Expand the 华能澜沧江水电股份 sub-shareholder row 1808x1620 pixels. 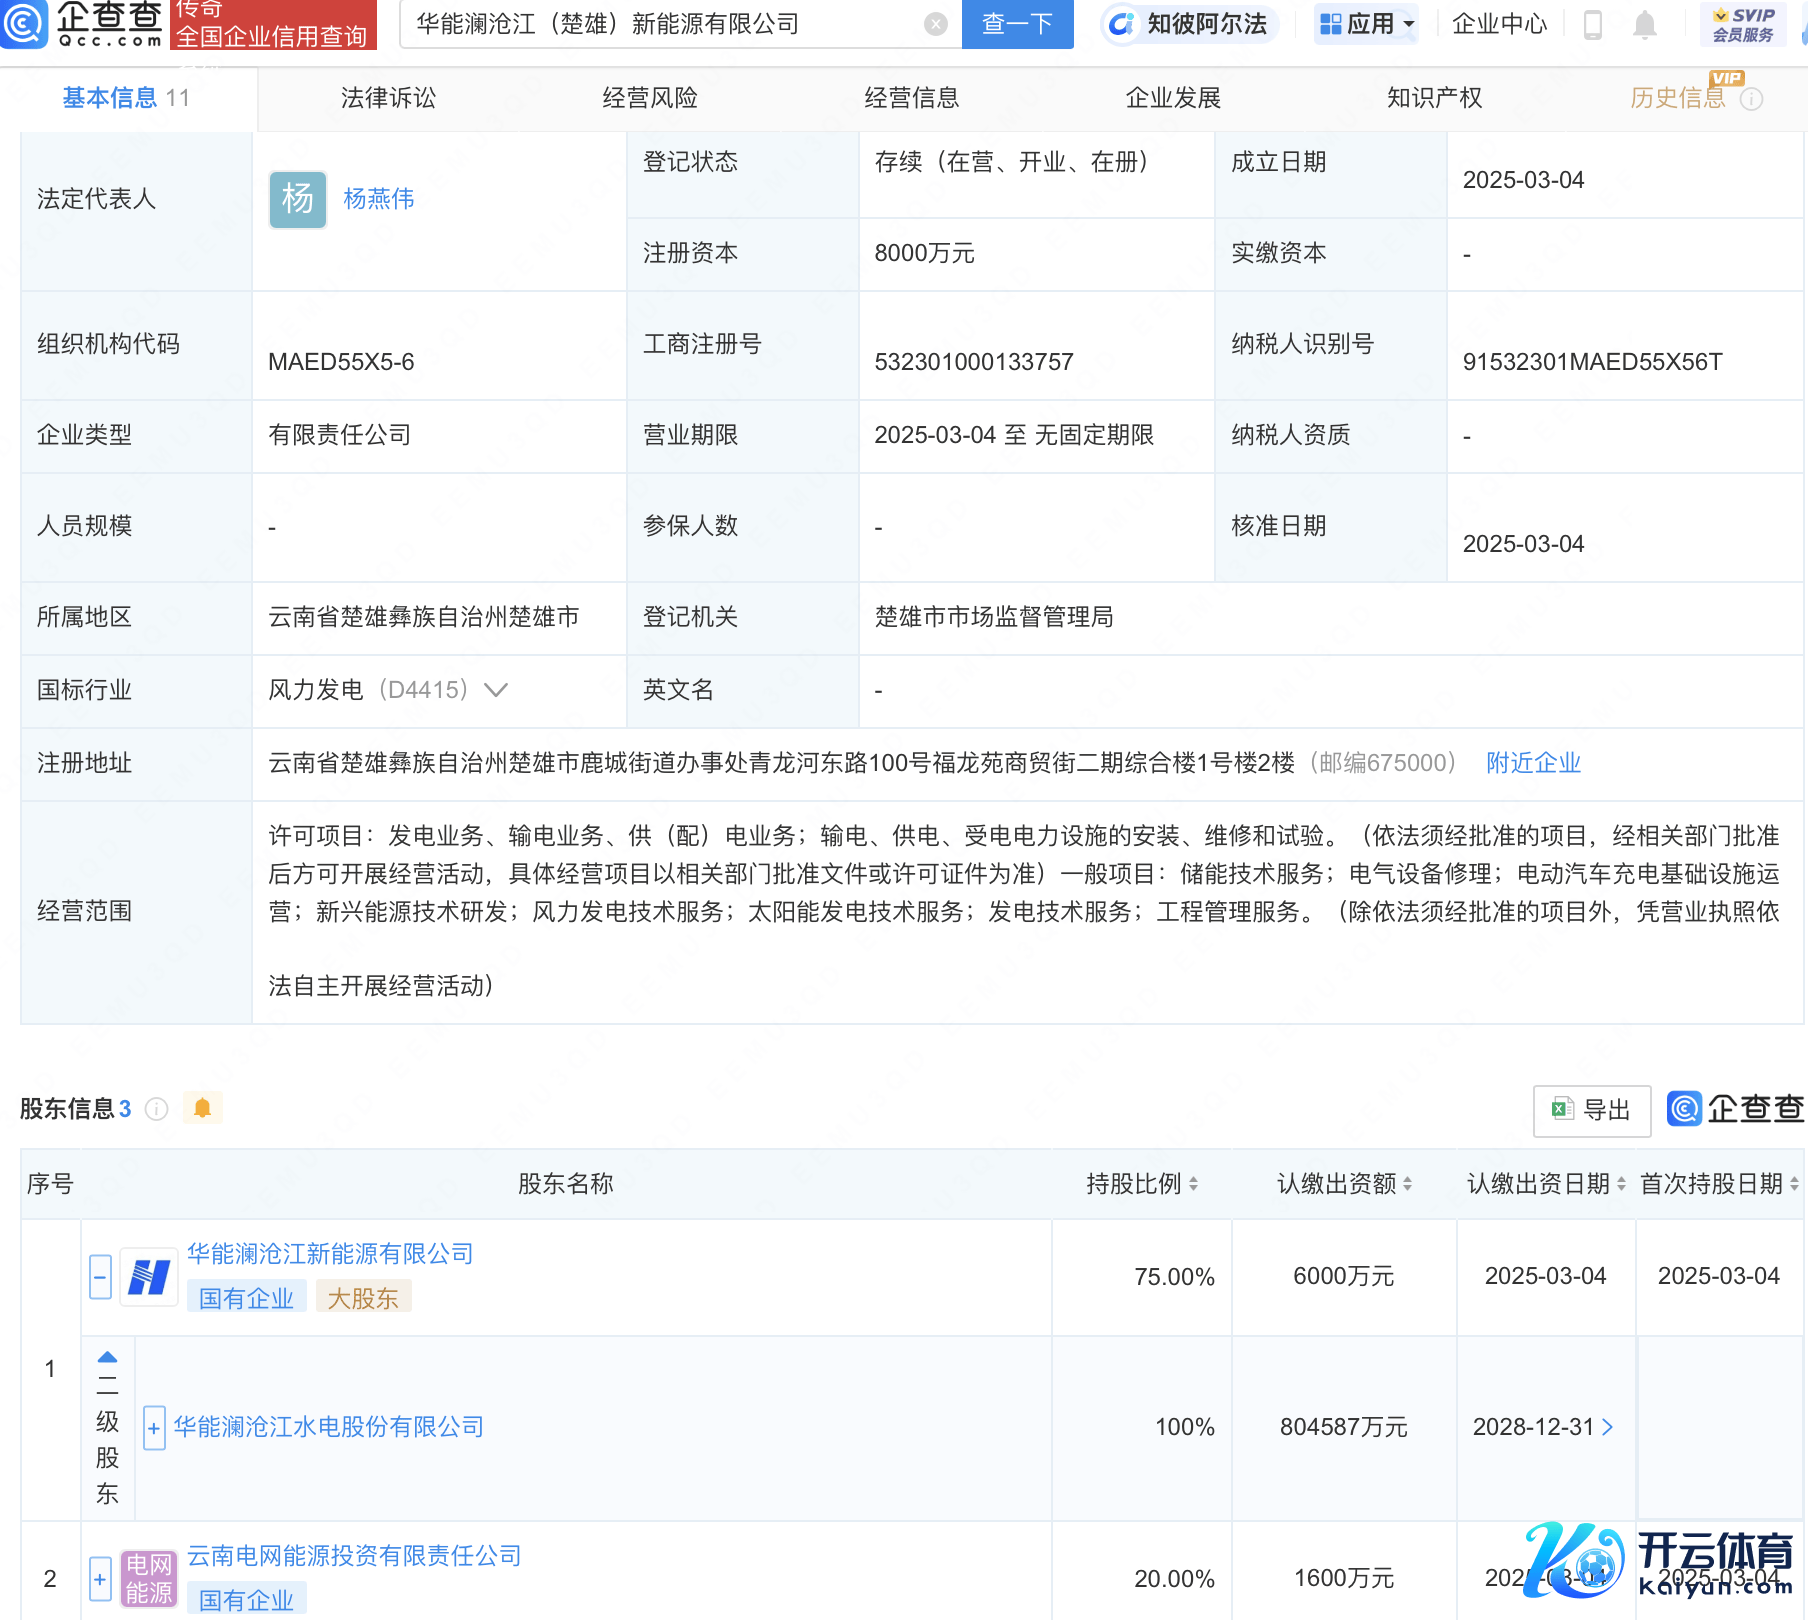154,1428
